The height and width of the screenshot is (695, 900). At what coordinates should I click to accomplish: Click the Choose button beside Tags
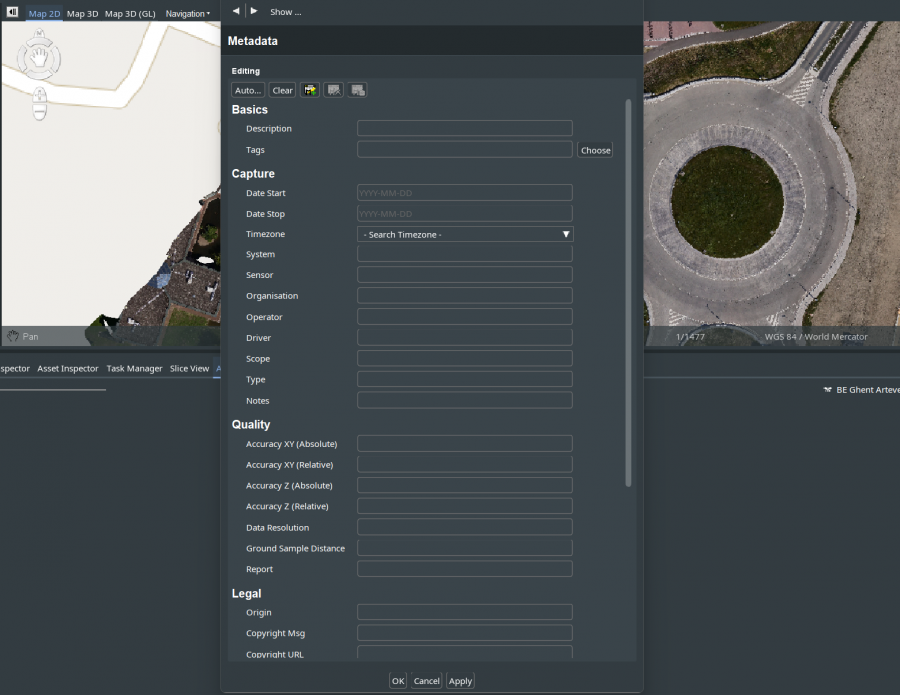point(595,150)
